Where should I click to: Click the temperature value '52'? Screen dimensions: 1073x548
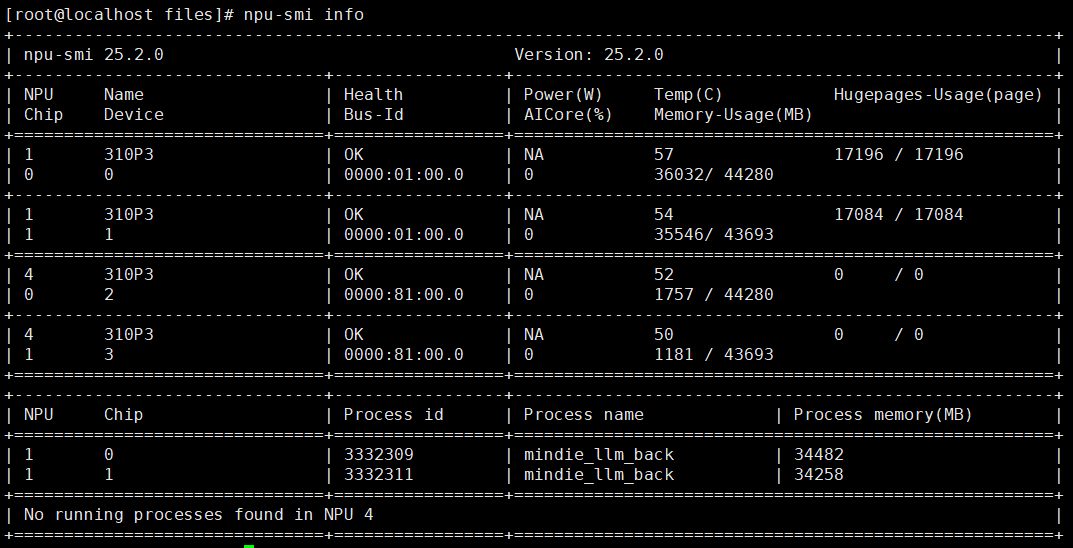tap(664, 274)
